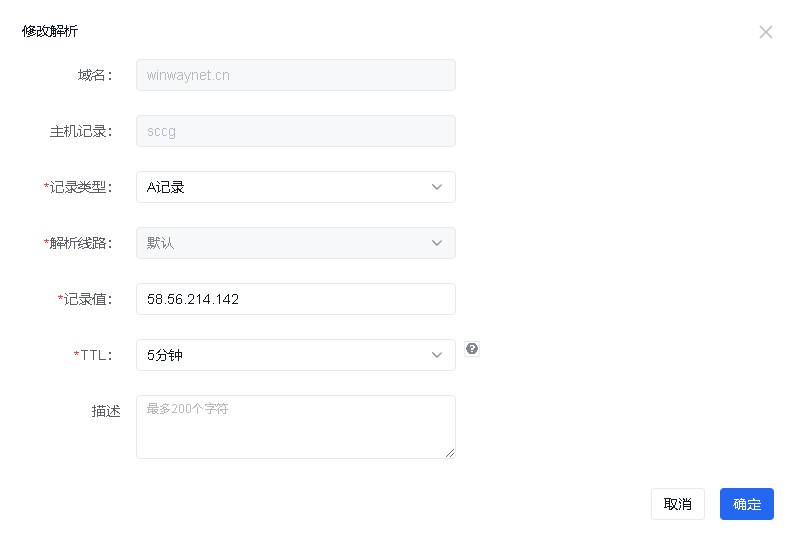The height and width of the screenshot is (543, 796).
Task: Focus the 记录值 field showing 58.56.214.142
Action: [296, 299]
